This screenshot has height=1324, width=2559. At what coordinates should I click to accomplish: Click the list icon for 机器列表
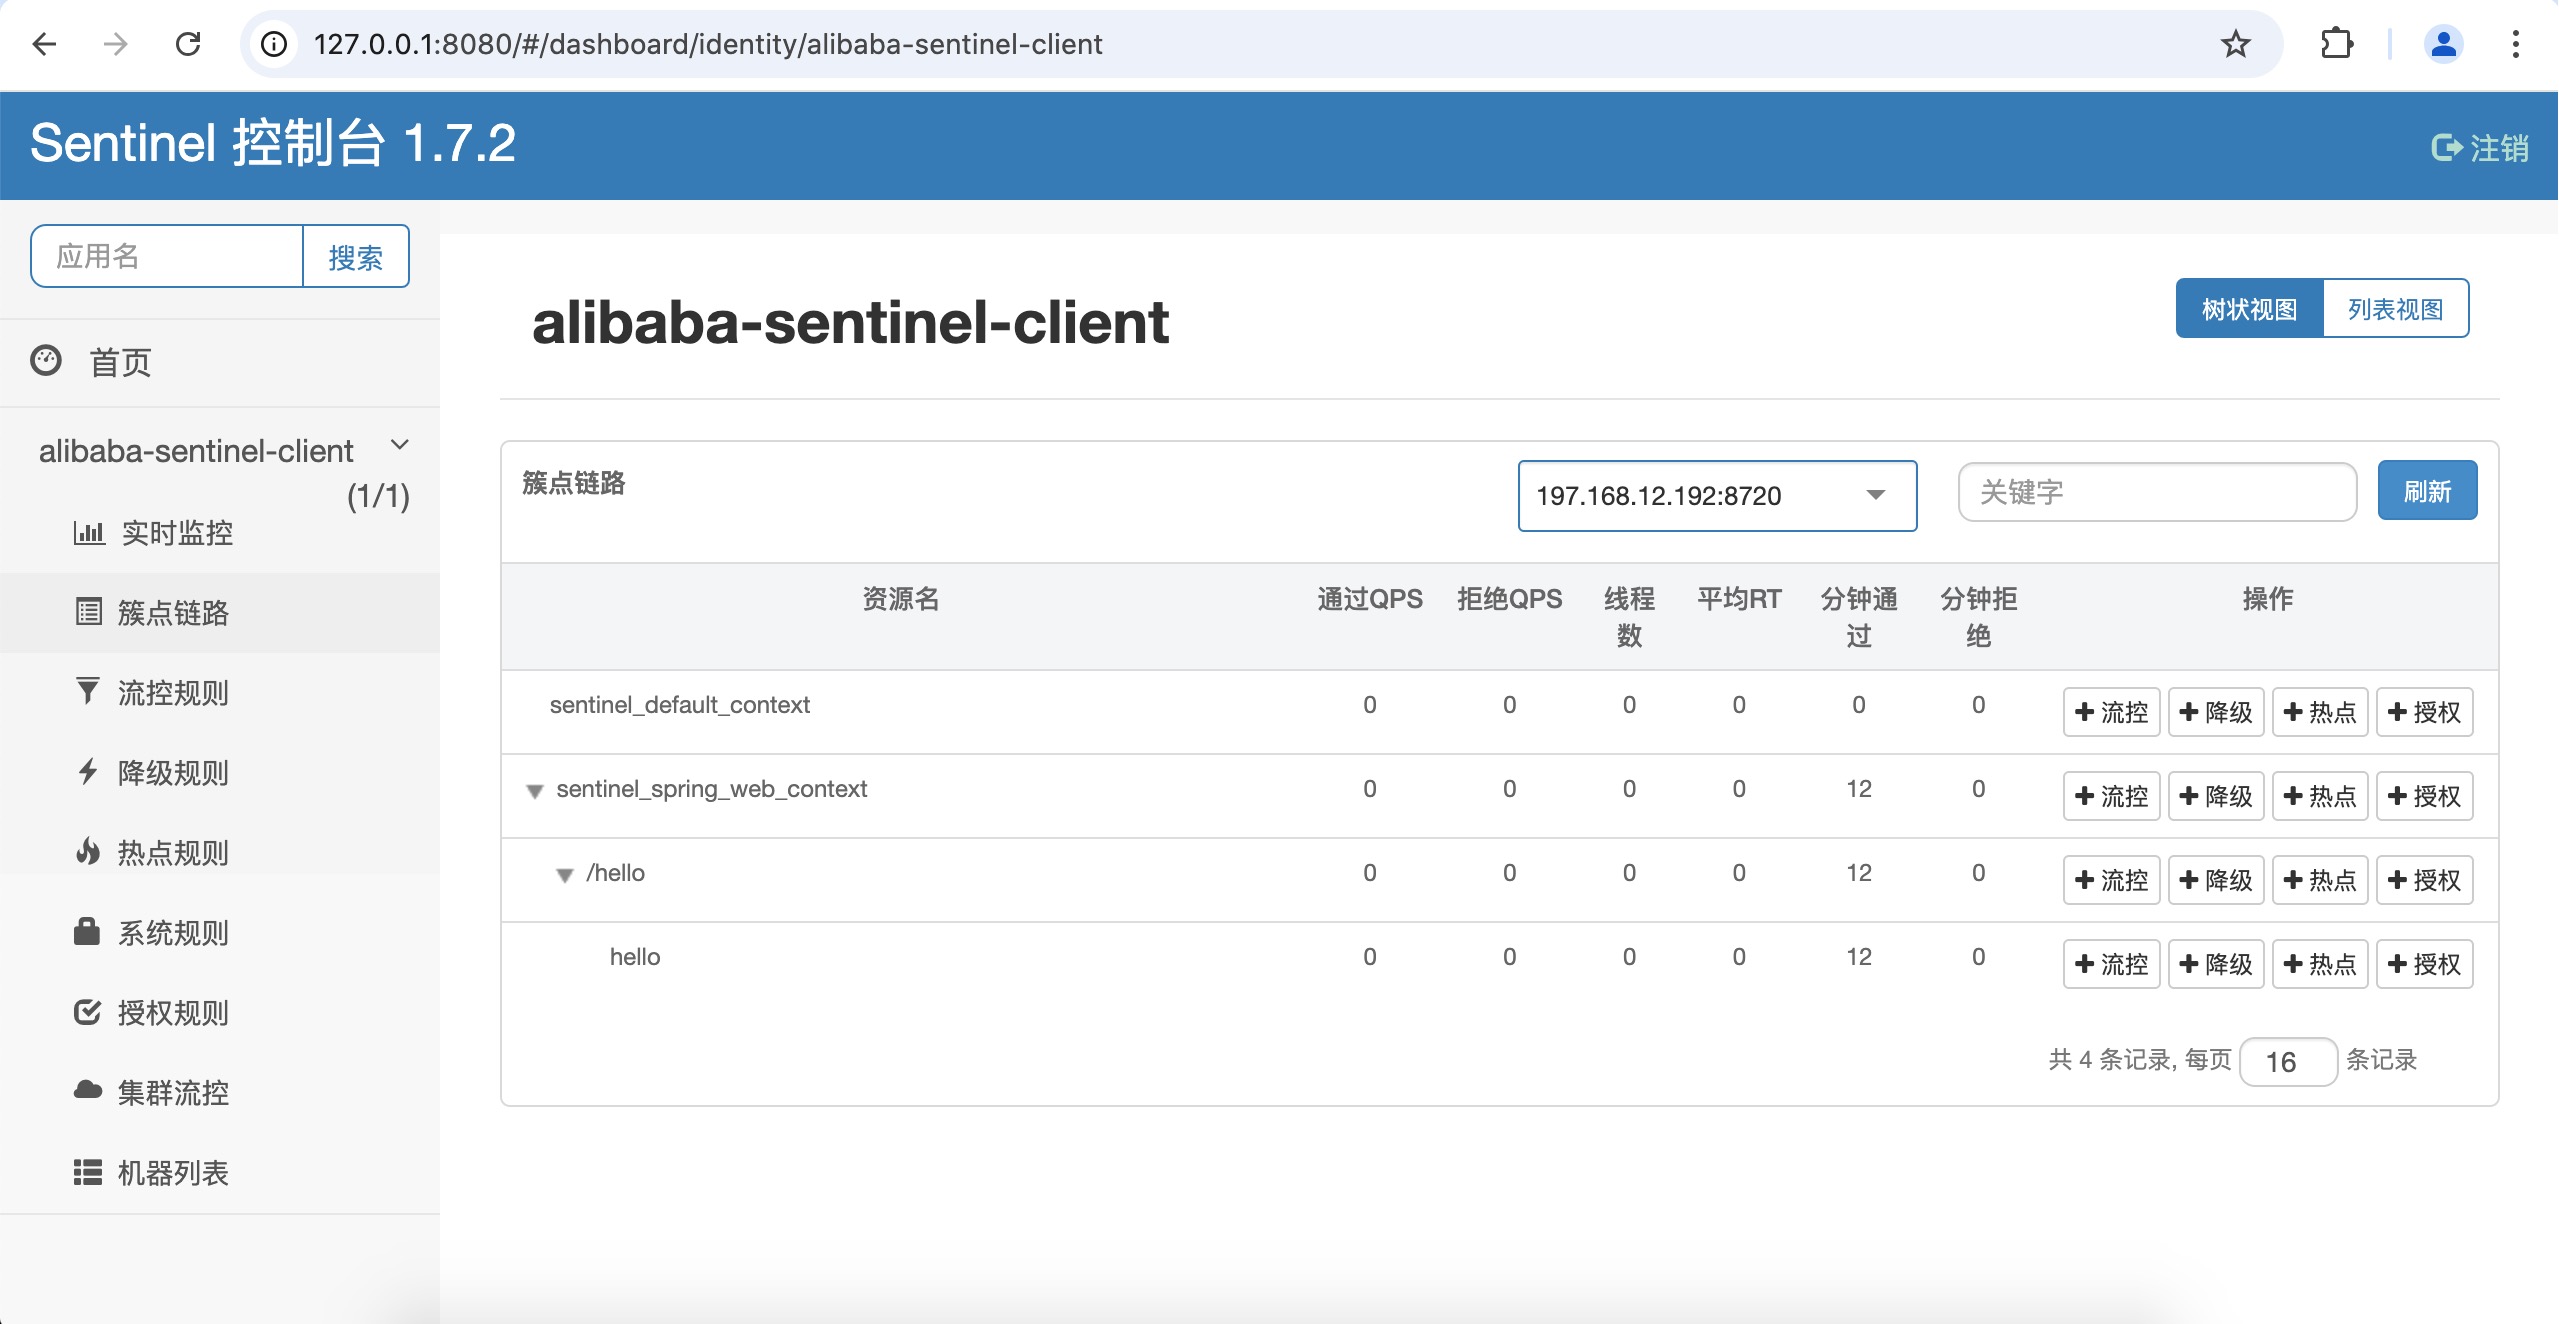click(88, 1172)
